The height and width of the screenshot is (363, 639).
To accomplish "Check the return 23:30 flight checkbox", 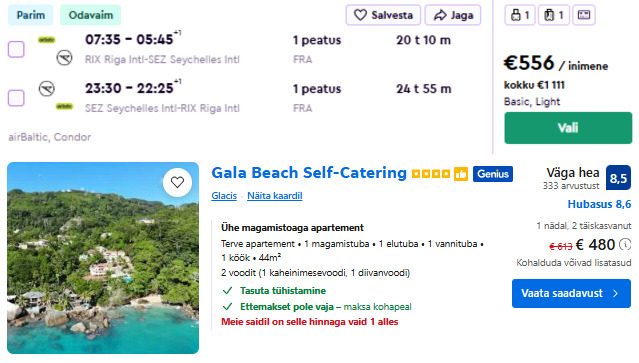I will click(x=16, y=98).
